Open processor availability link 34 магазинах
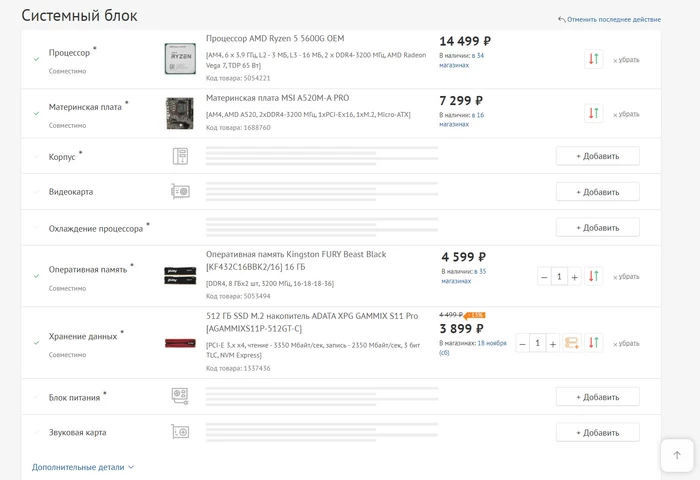 tap(461, 60)
